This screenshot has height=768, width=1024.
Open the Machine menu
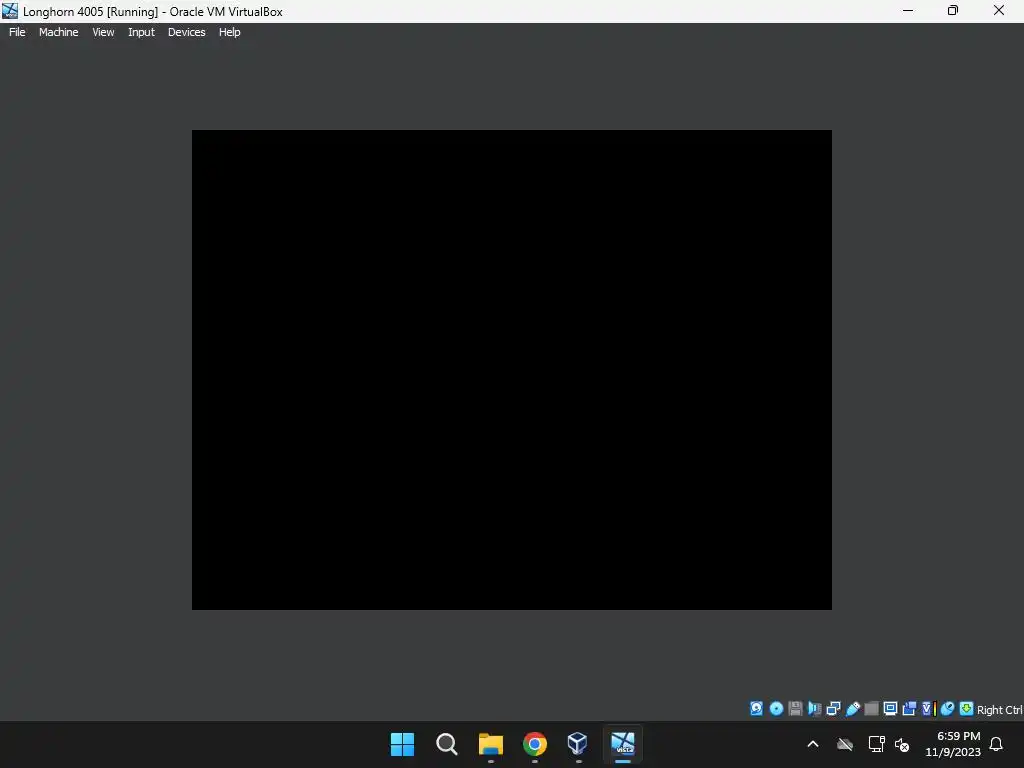[x=58, y=32]
